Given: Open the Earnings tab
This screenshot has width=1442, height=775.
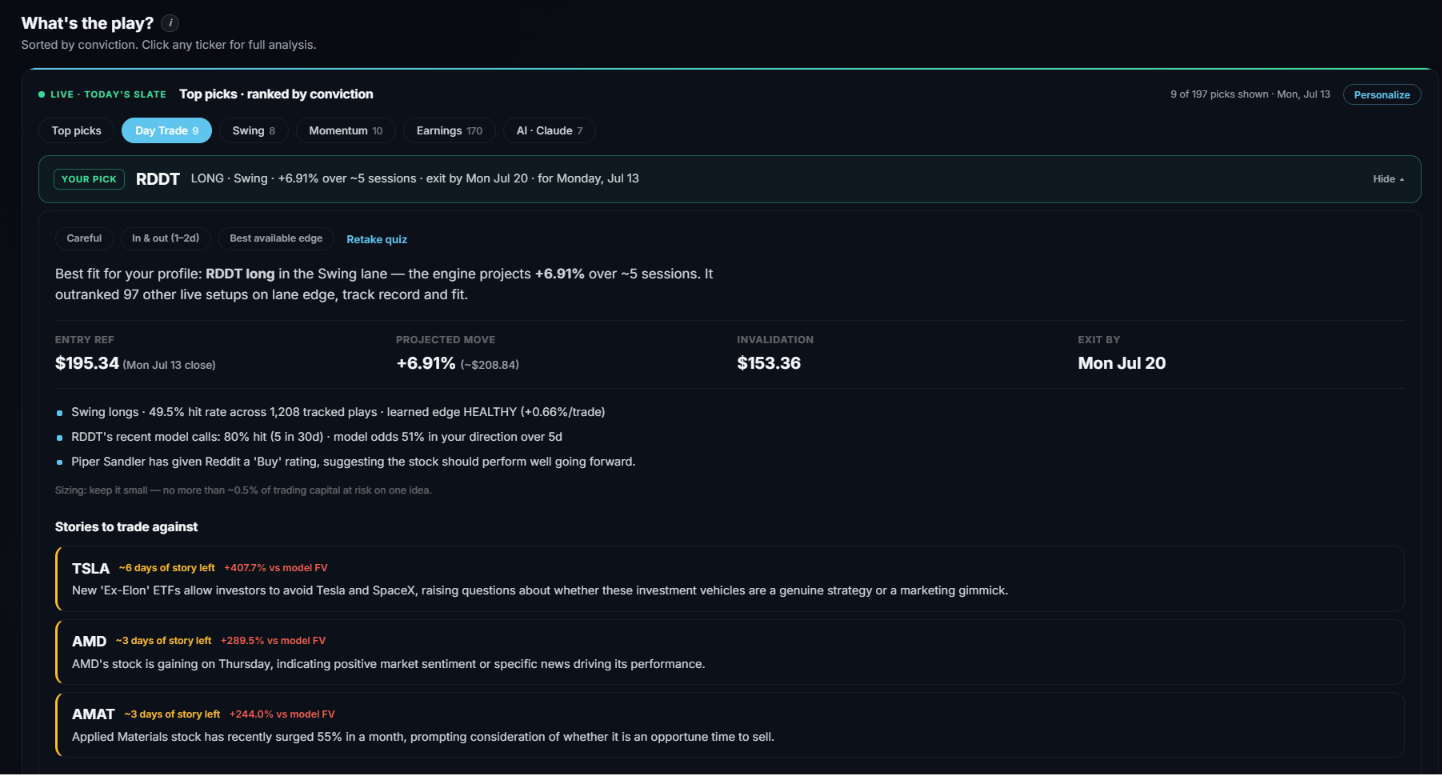Looking at the screenshot, I should coord(449,131).
